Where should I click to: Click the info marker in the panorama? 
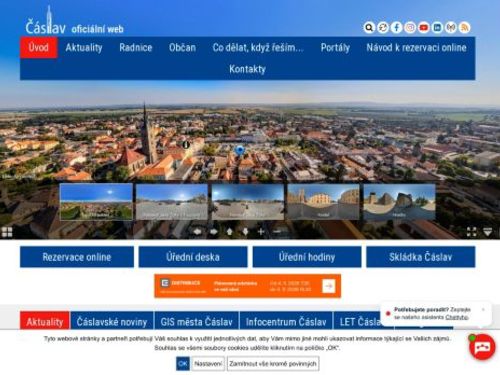pos(186,145)
